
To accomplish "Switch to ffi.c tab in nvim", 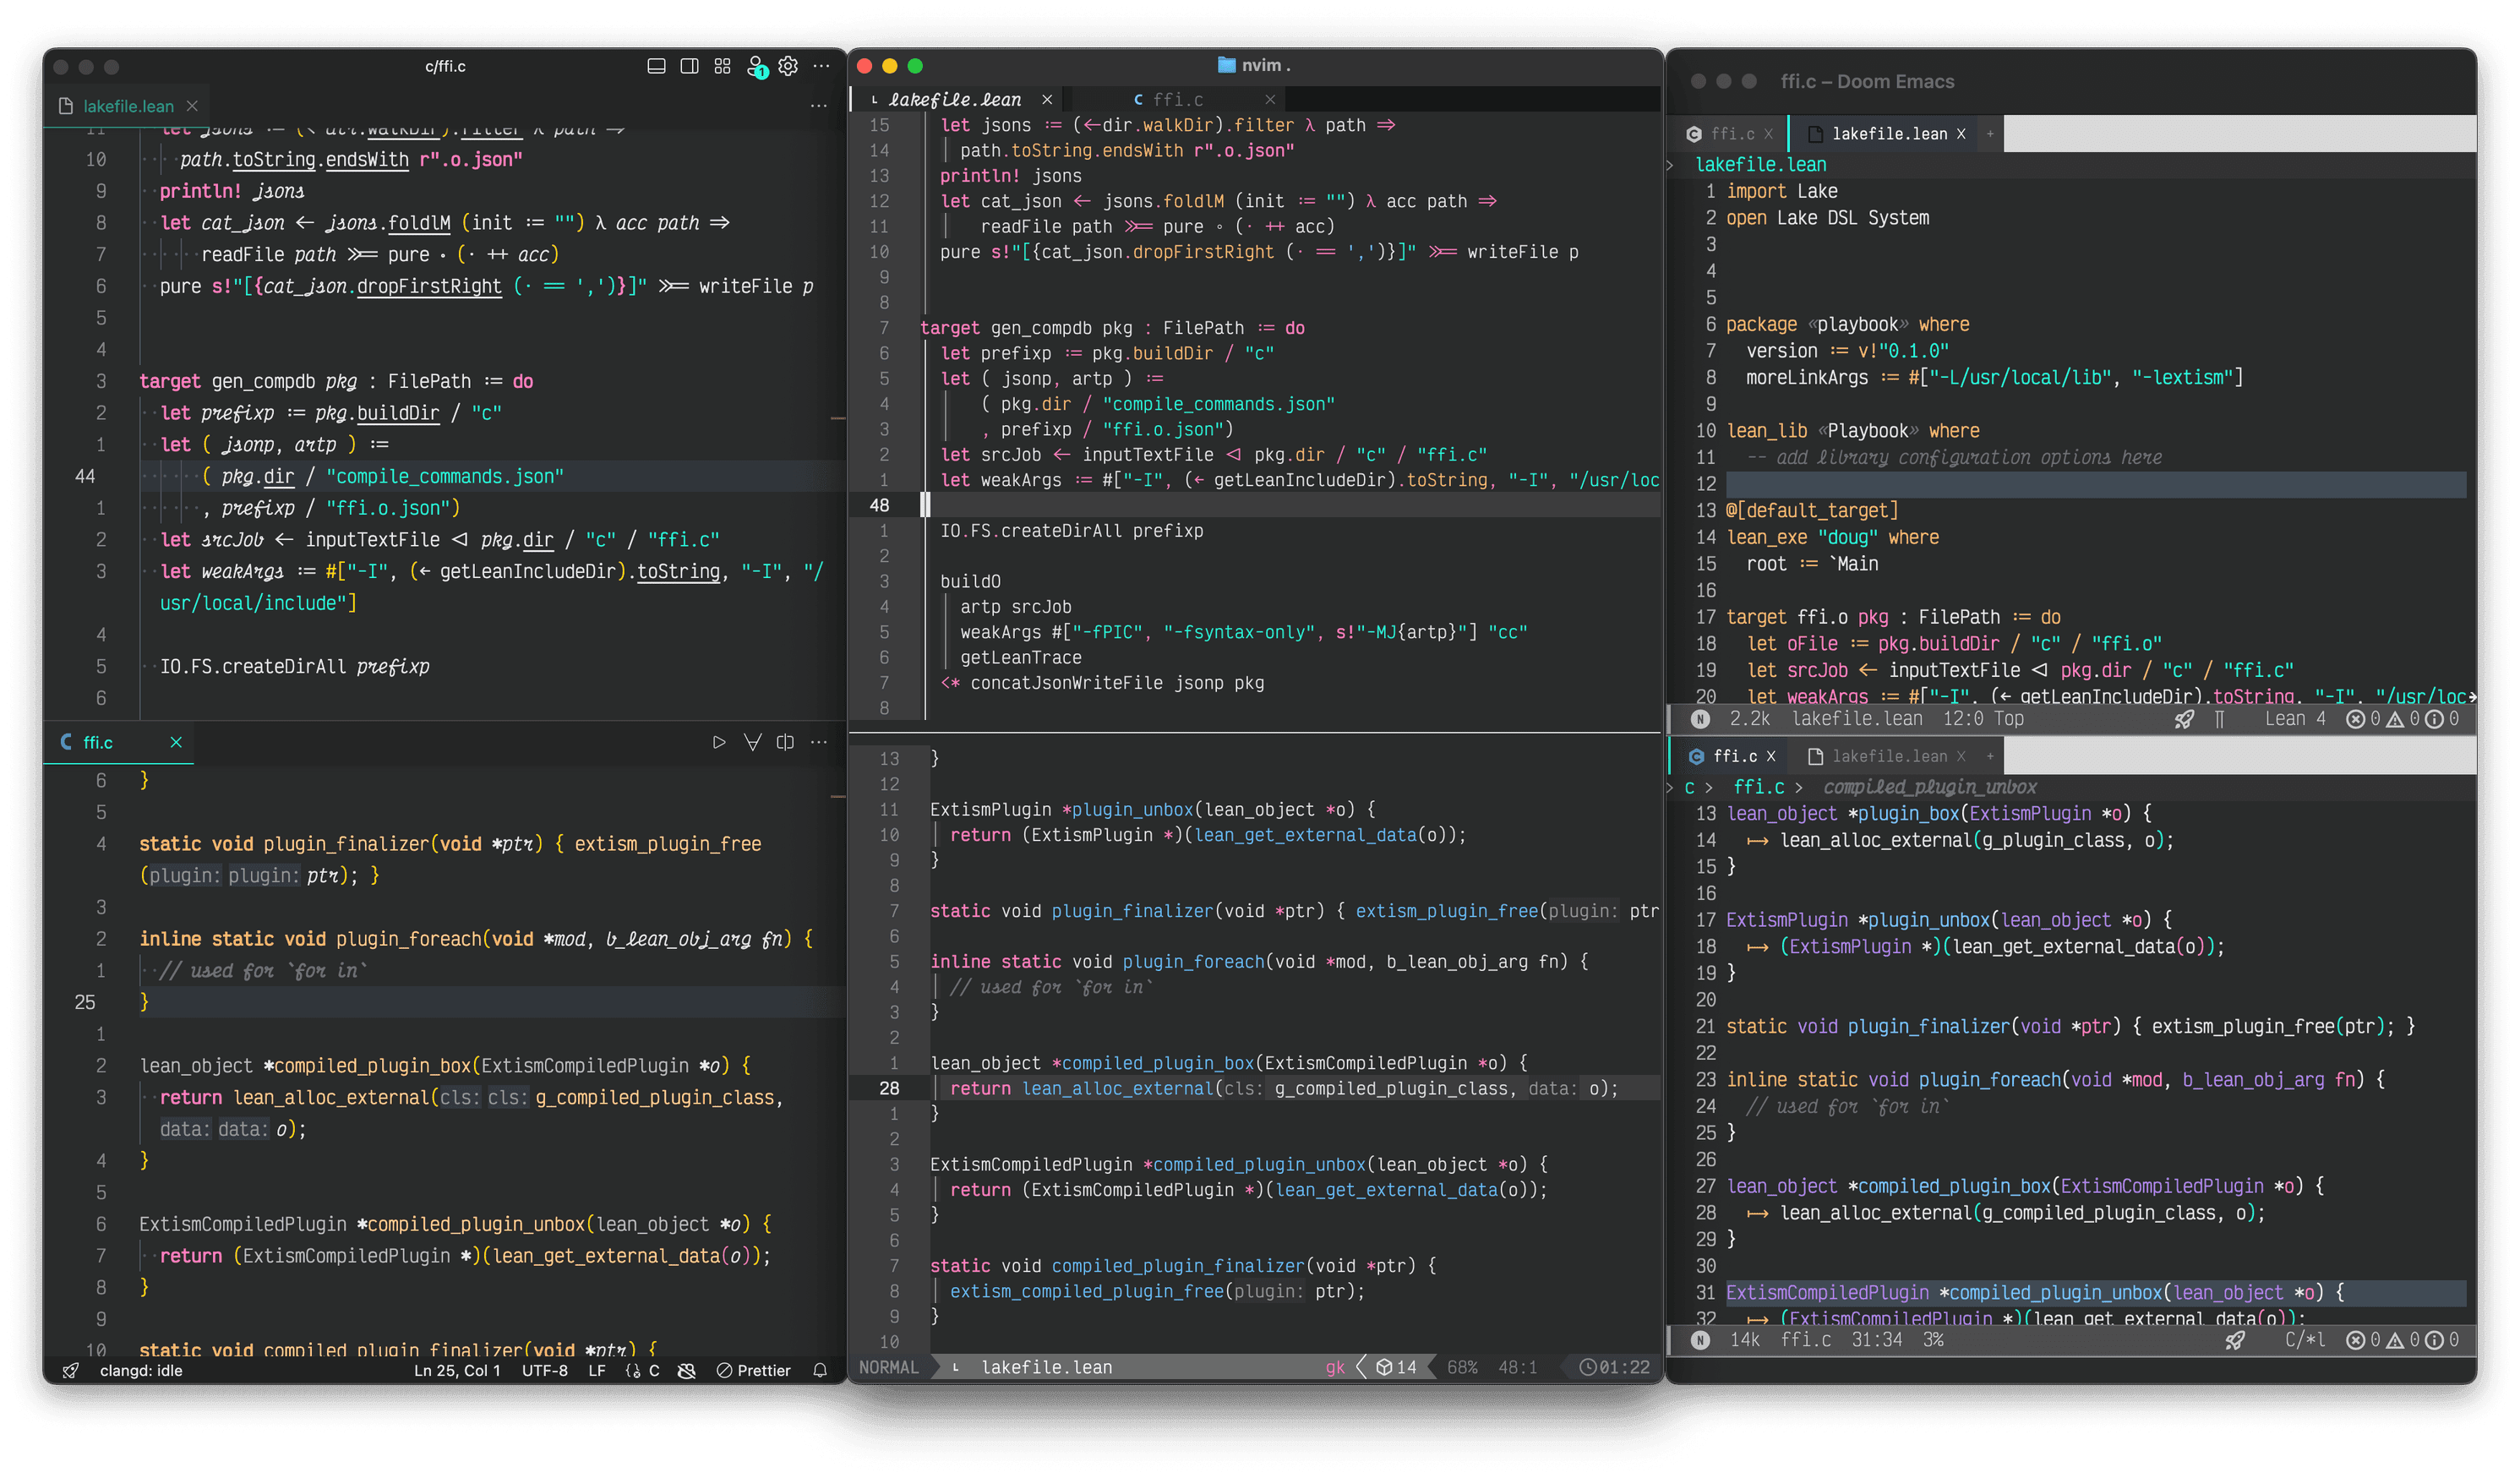I will tap(1177, 99).
